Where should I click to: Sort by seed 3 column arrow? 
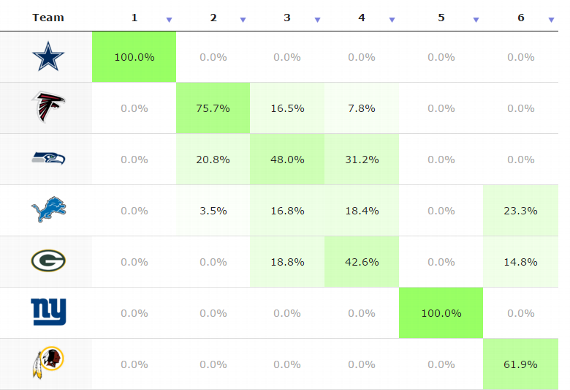pos(317,20)
